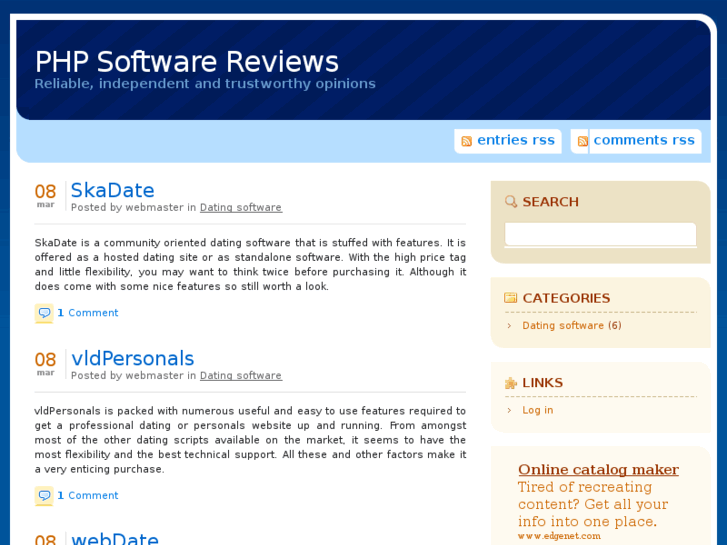Click the arrow bullet before Dating software category
The height and width of the screenshot is (545, 727).
click(x=510, y=326)
